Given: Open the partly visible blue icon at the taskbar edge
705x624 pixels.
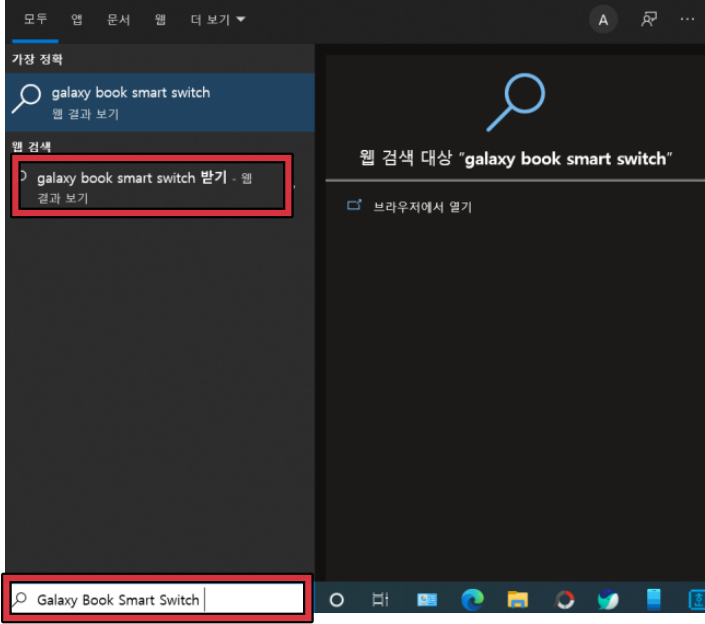Looking at the screenshot, I should pos(696,600).
